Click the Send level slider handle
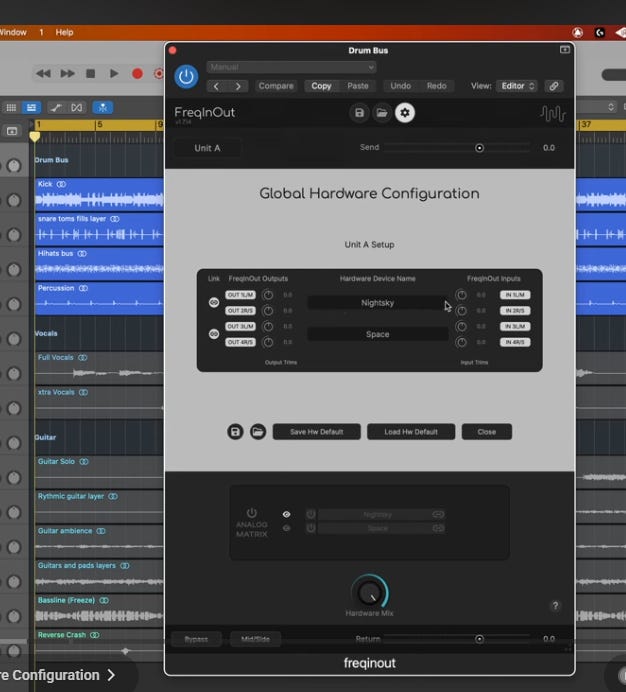 (x=479, y=148)
